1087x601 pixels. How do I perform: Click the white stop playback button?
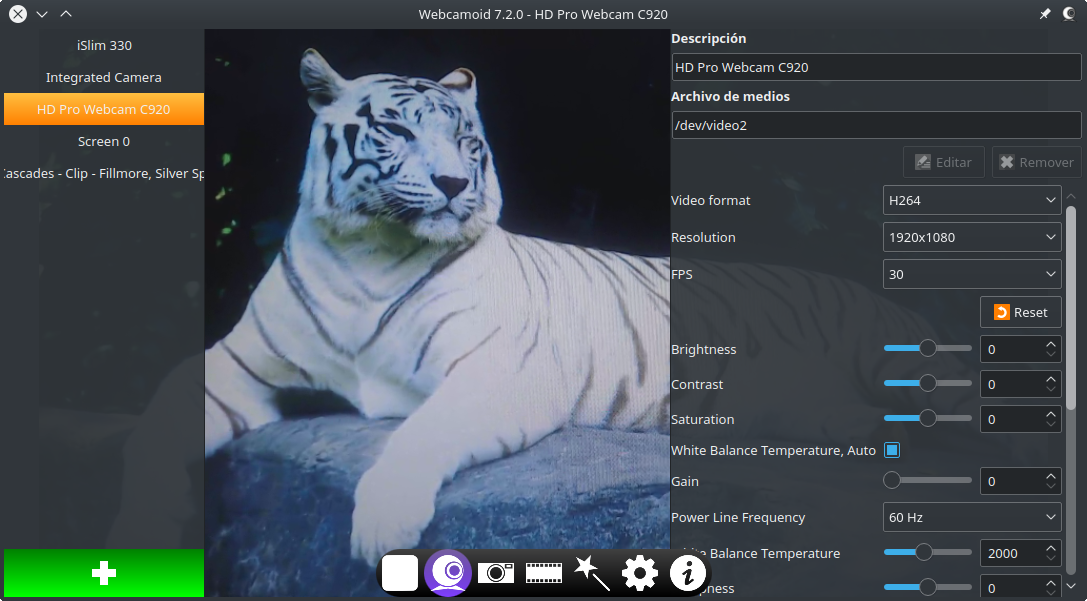coord(400,573)
